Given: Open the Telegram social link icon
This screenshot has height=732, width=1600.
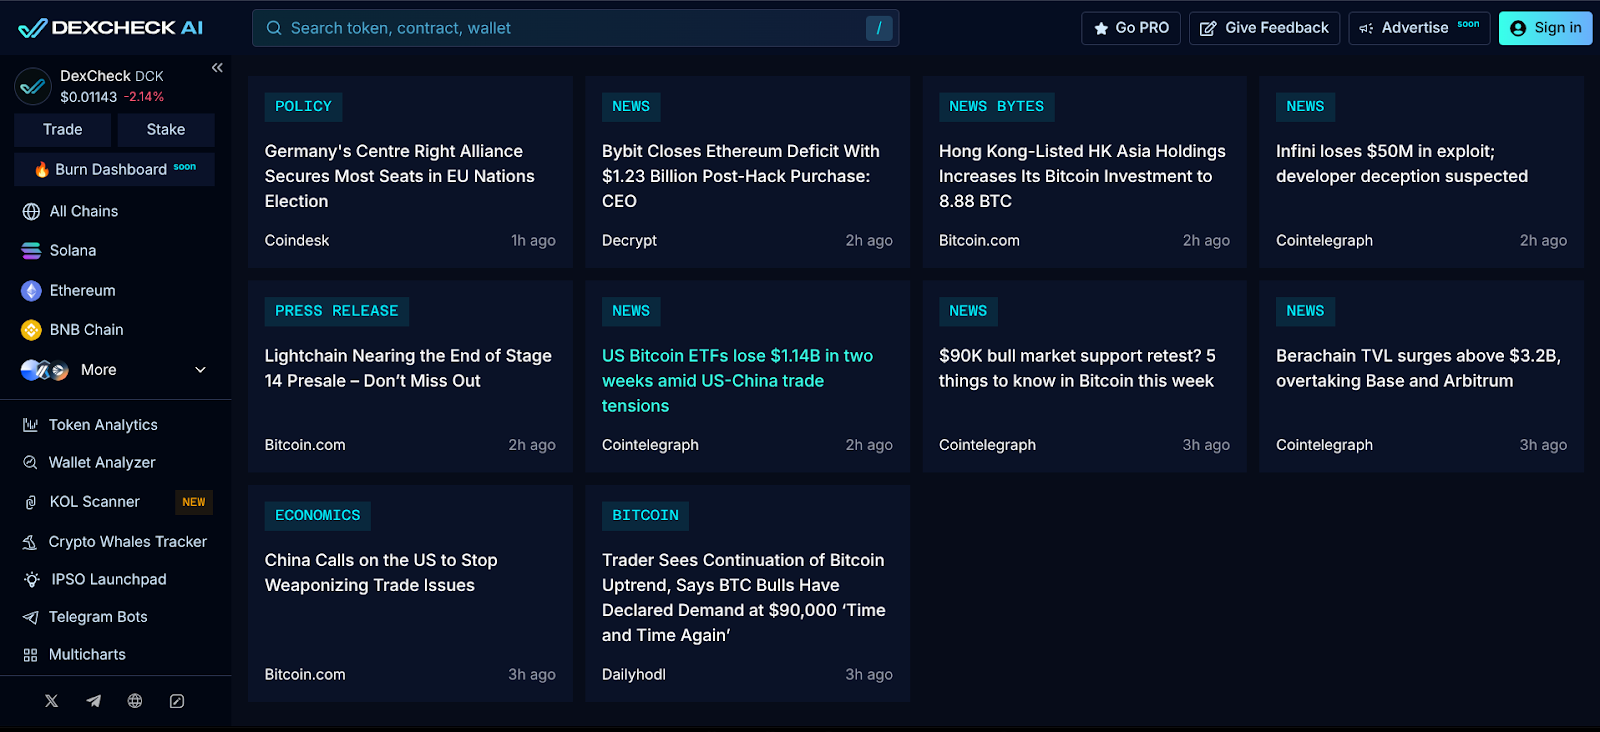Looking at the screenshot, I should pos(94,701).
